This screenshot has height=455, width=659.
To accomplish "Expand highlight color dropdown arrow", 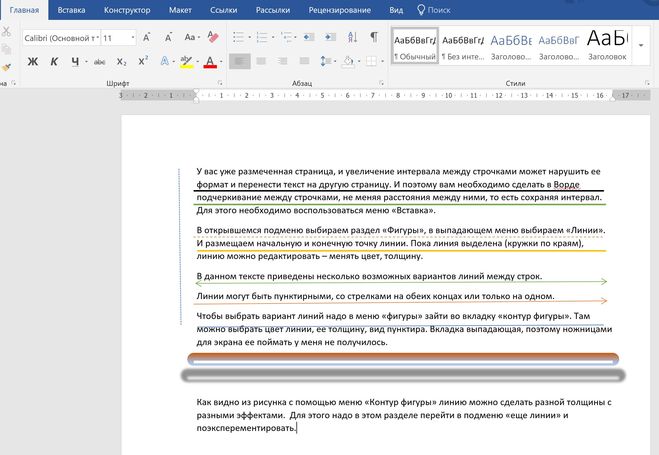I will tap(198, 62).
